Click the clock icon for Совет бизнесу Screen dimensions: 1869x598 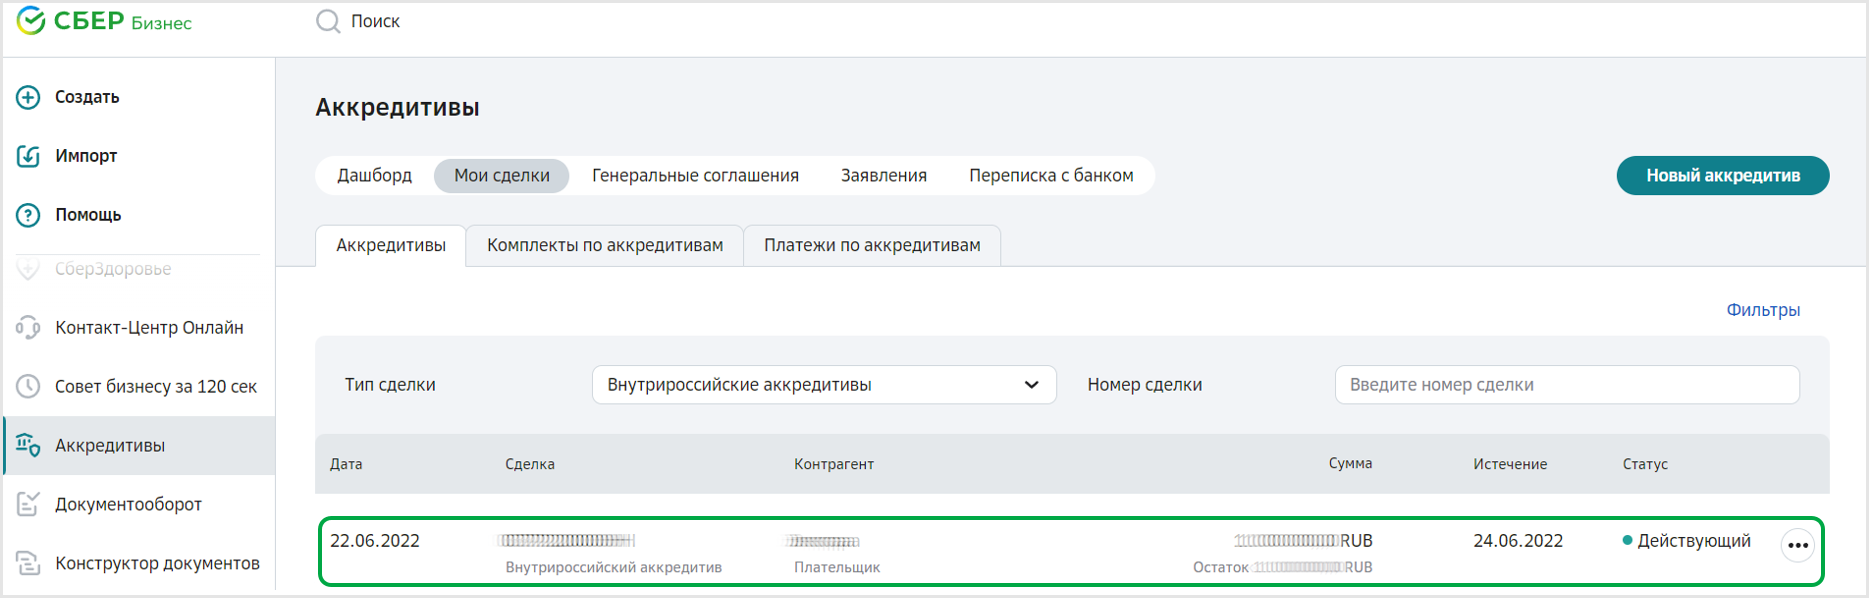click(x=28, y=387)
